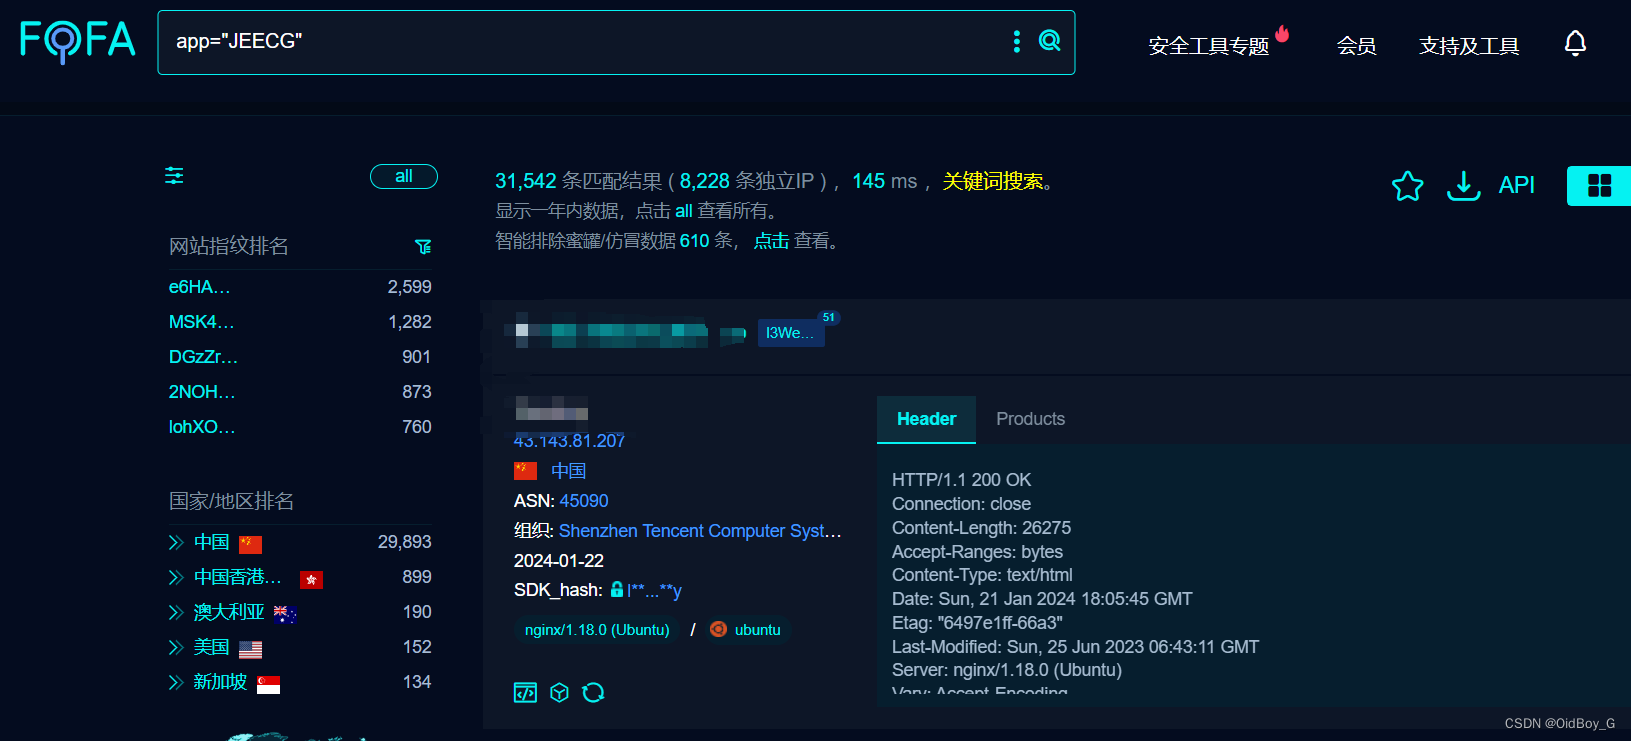This screenshot has width=1631, height=741.
Task: Click the SDK_hash lock icon
Action: (617, 590)
